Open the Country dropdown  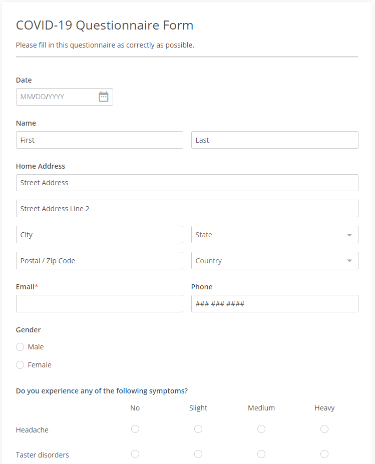pyautogui.click(x=275, y=261)
